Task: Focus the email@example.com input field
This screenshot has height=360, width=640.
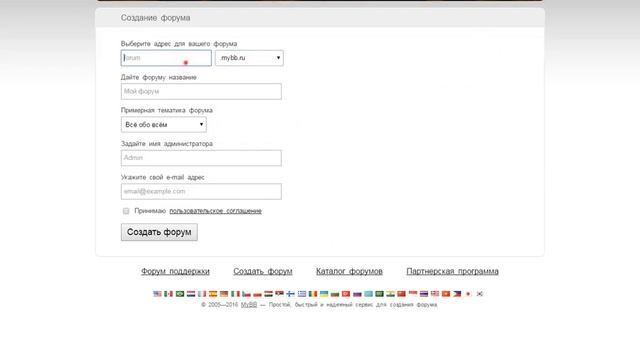Action: [x=201, y=191]
